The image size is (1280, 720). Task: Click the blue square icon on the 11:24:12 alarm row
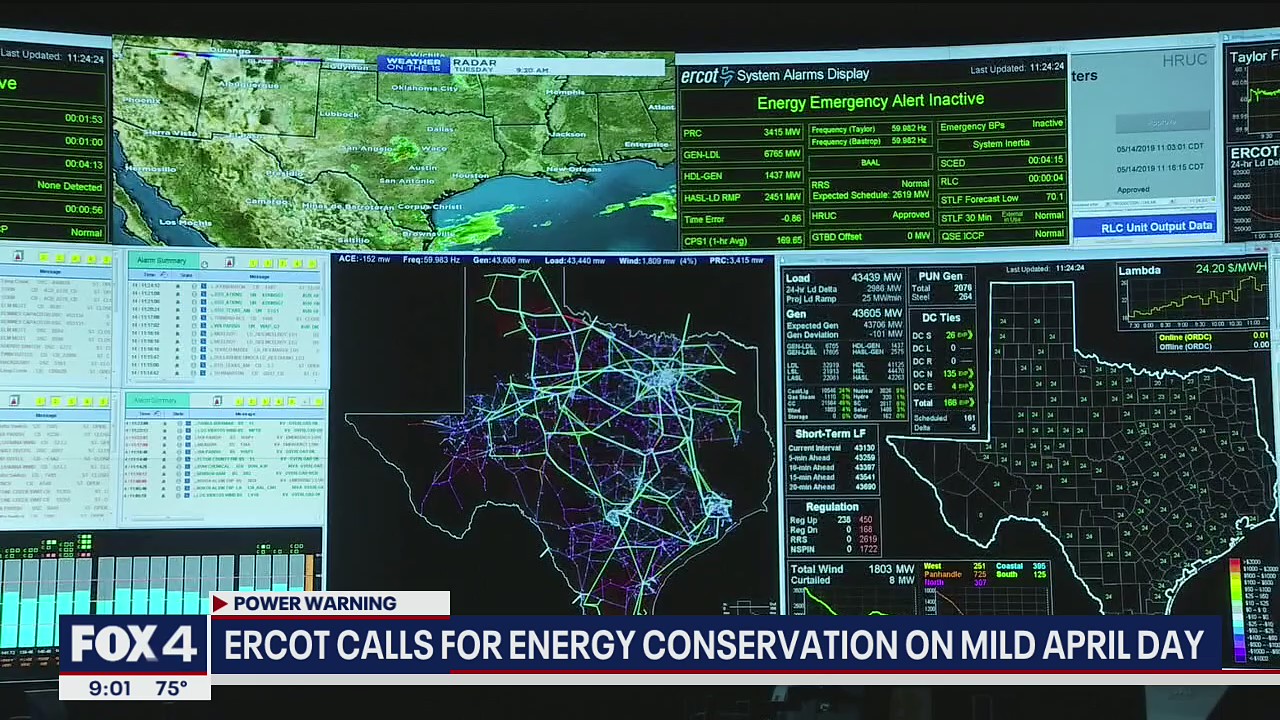203,286
